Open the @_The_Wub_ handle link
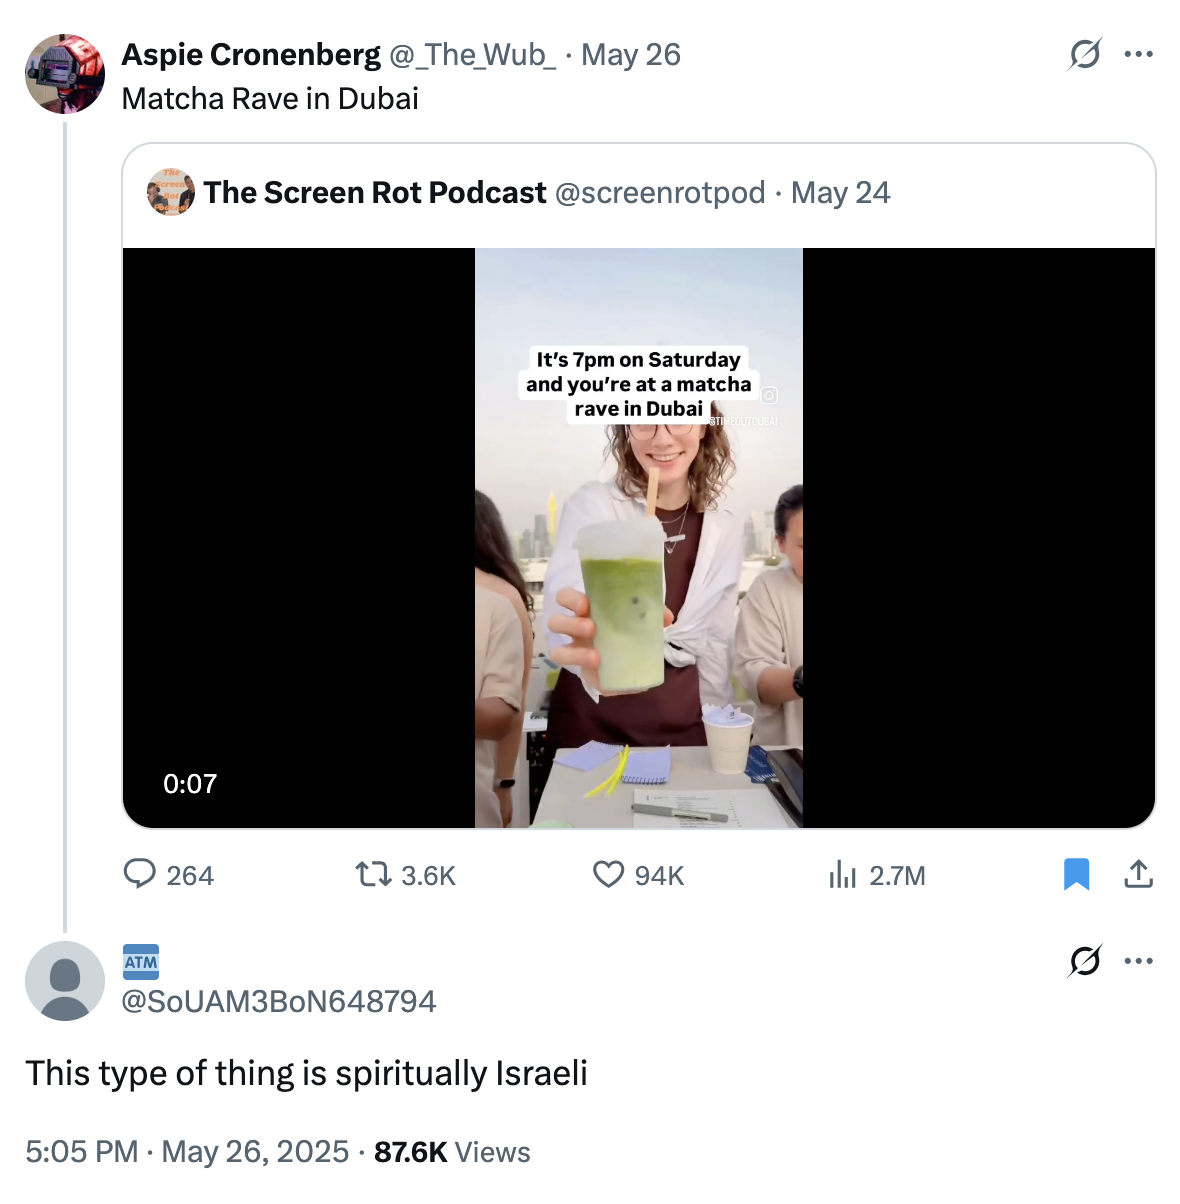The image size is (1180, 1204). [x=472, y=55]
